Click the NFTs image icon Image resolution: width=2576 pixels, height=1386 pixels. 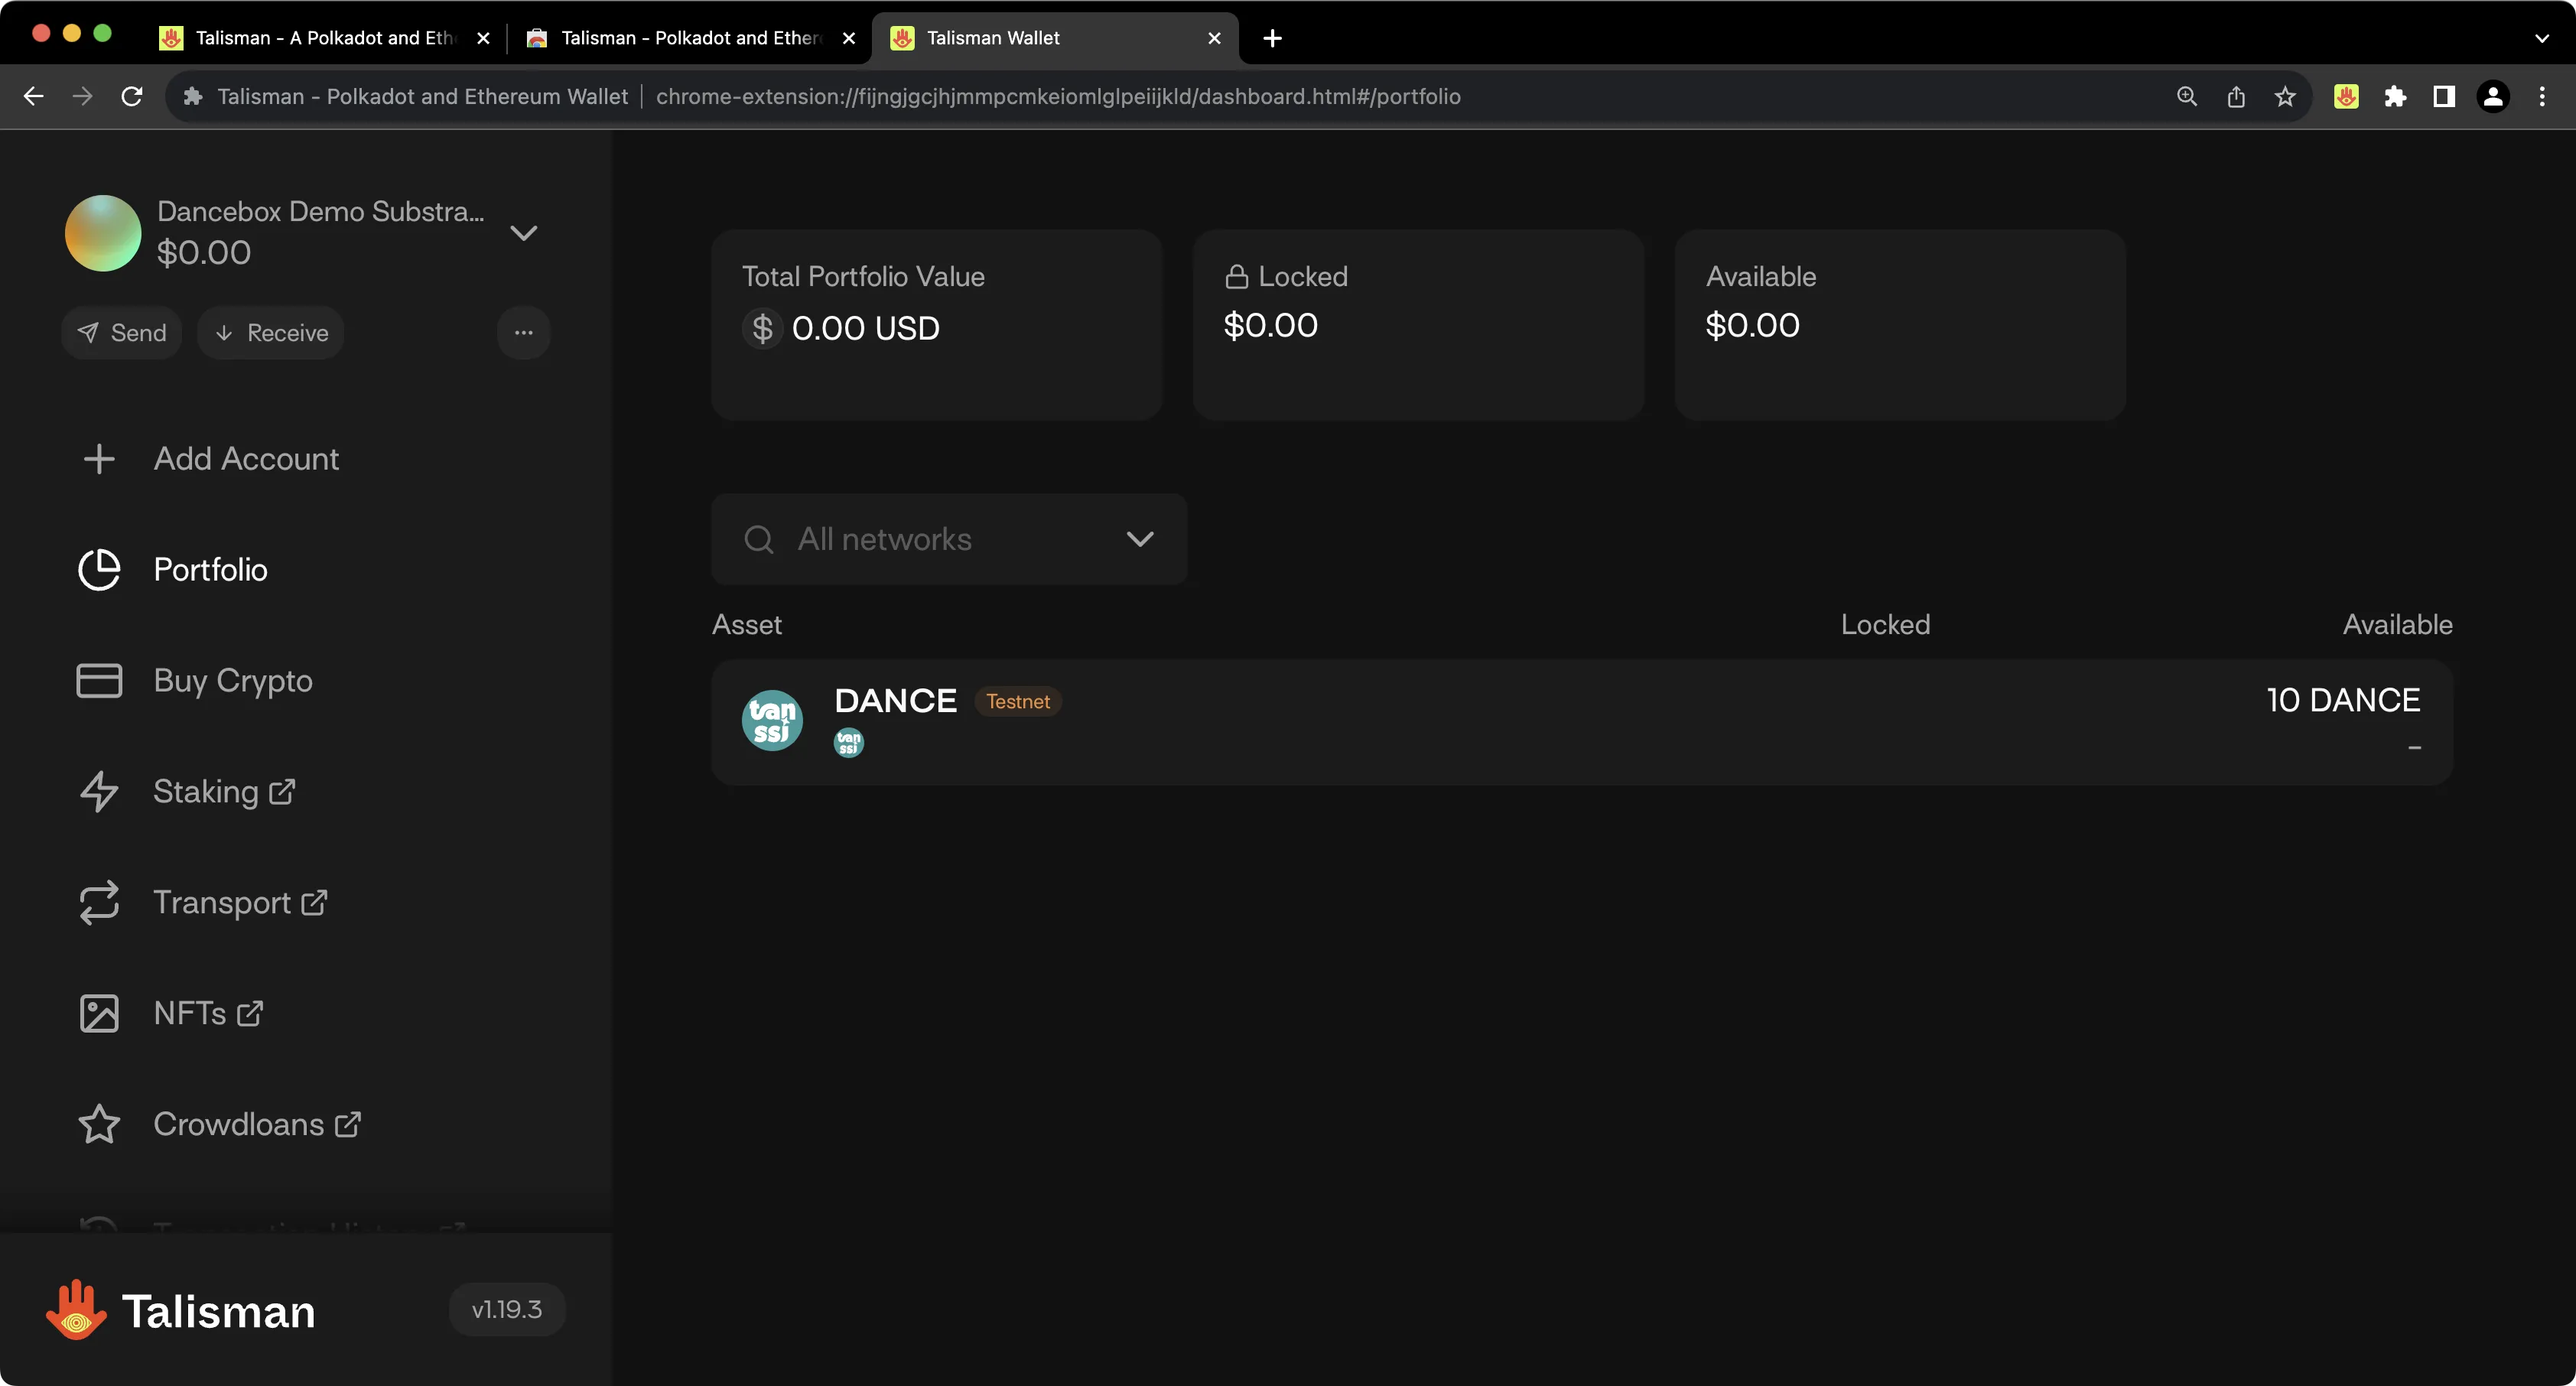[99, 1013]
